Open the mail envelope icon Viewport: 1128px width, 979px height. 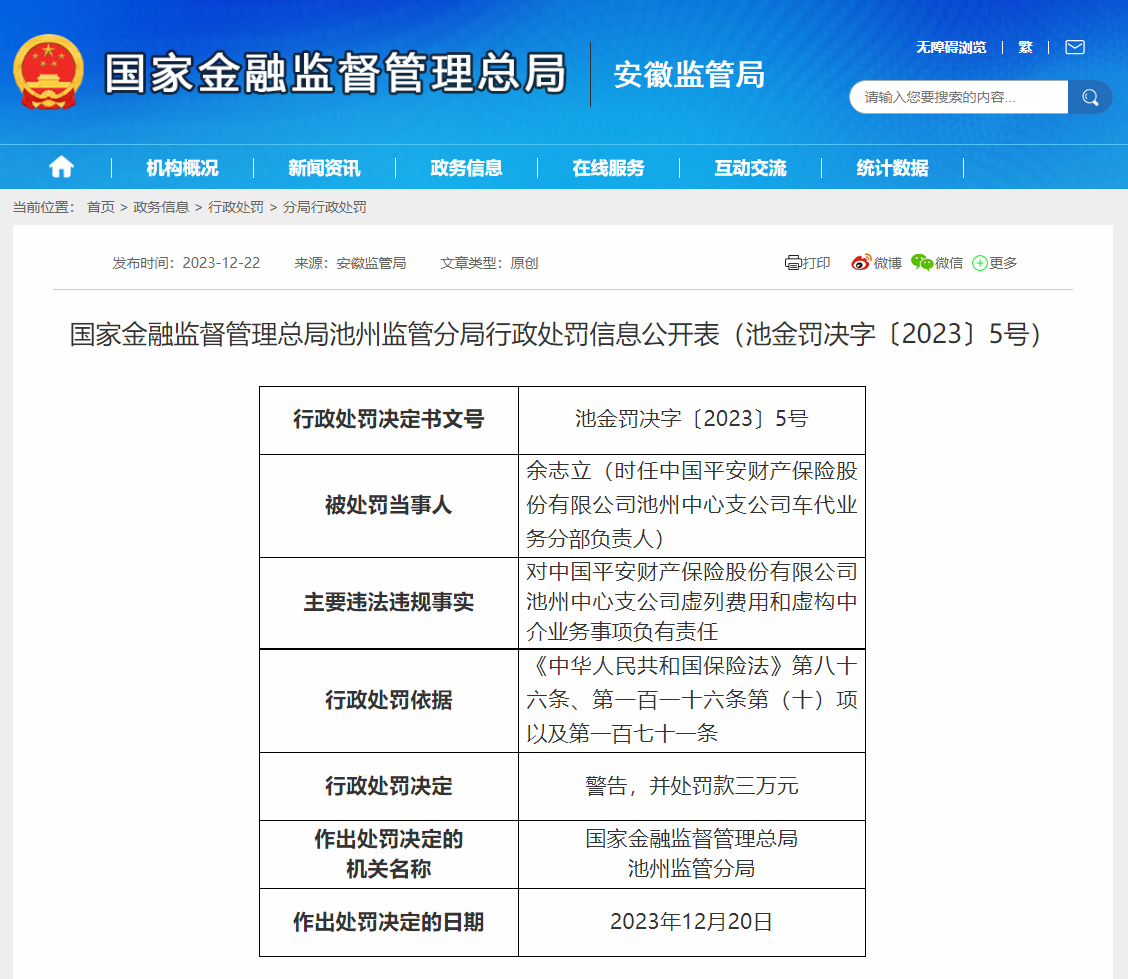coord(1075,47)
